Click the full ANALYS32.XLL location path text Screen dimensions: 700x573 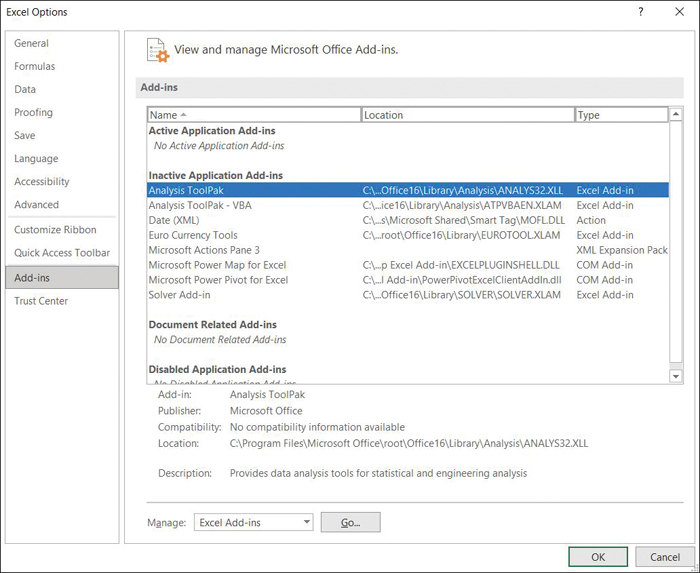[x=409, y=444]
